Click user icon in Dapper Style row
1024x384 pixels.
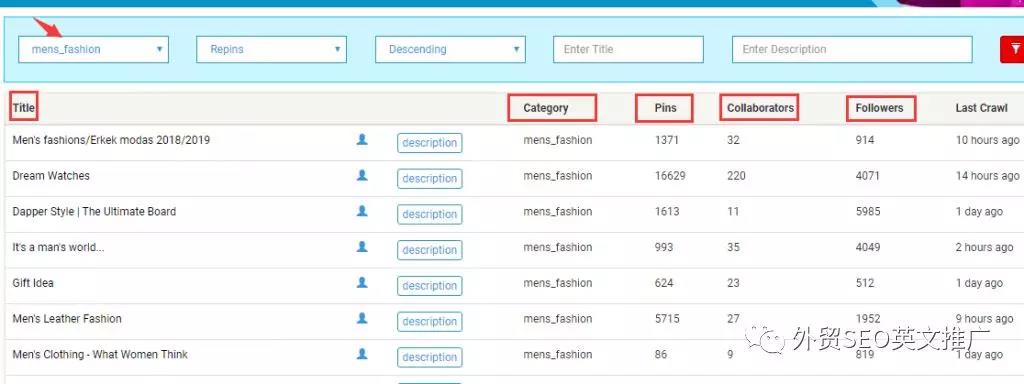coord(362,211)
